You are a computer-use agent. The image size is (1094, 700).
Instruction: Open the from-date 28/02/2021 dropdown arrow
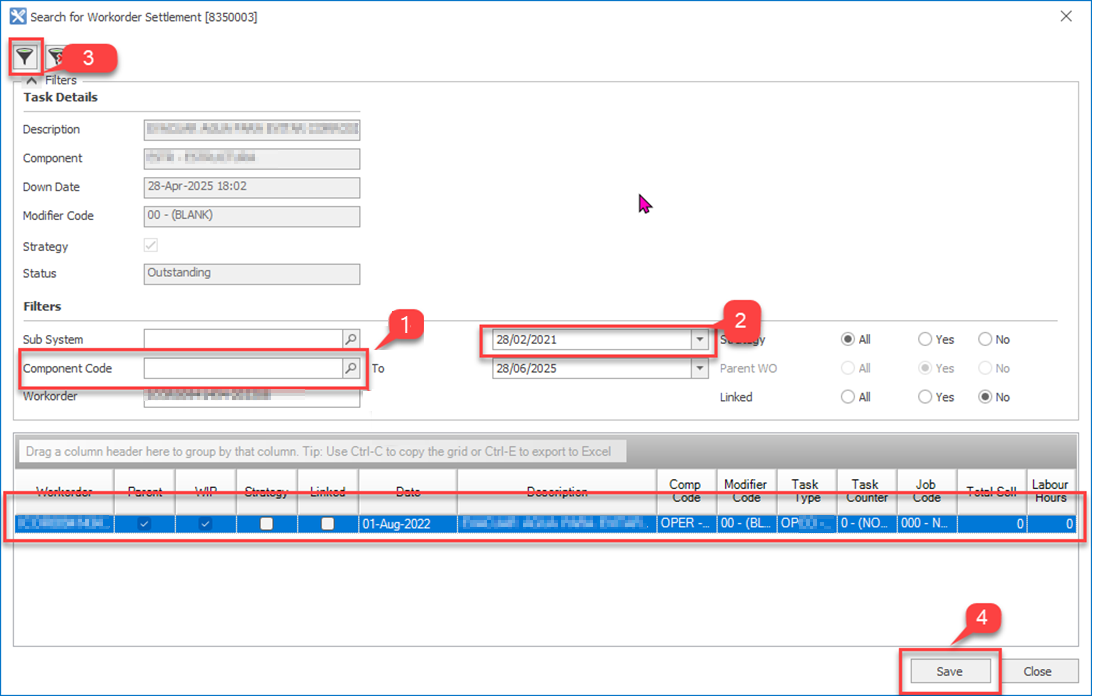point(699,339)
